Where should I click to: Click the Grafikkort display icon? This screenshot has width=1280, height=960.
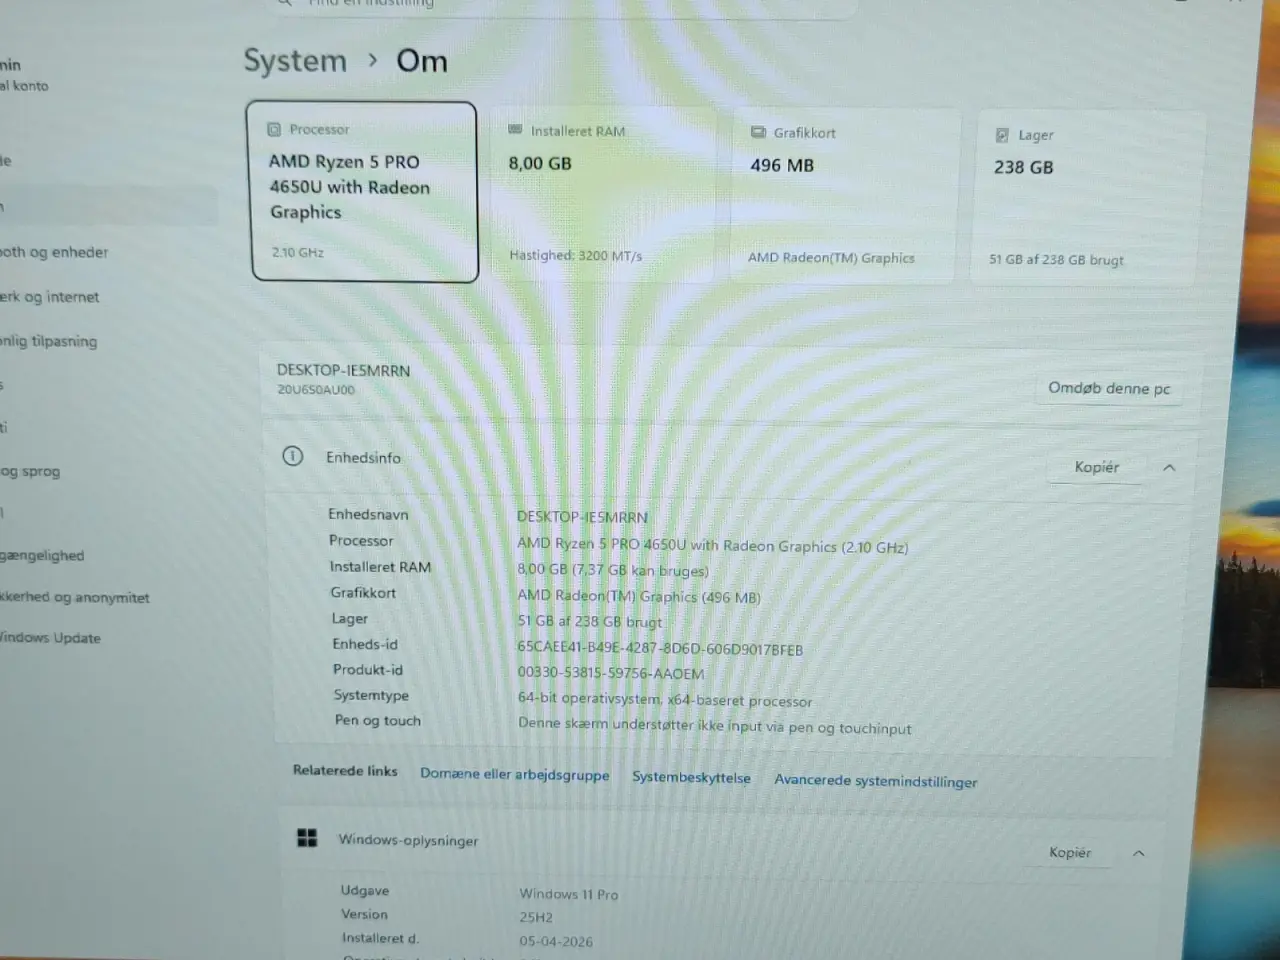click(758, 132)
